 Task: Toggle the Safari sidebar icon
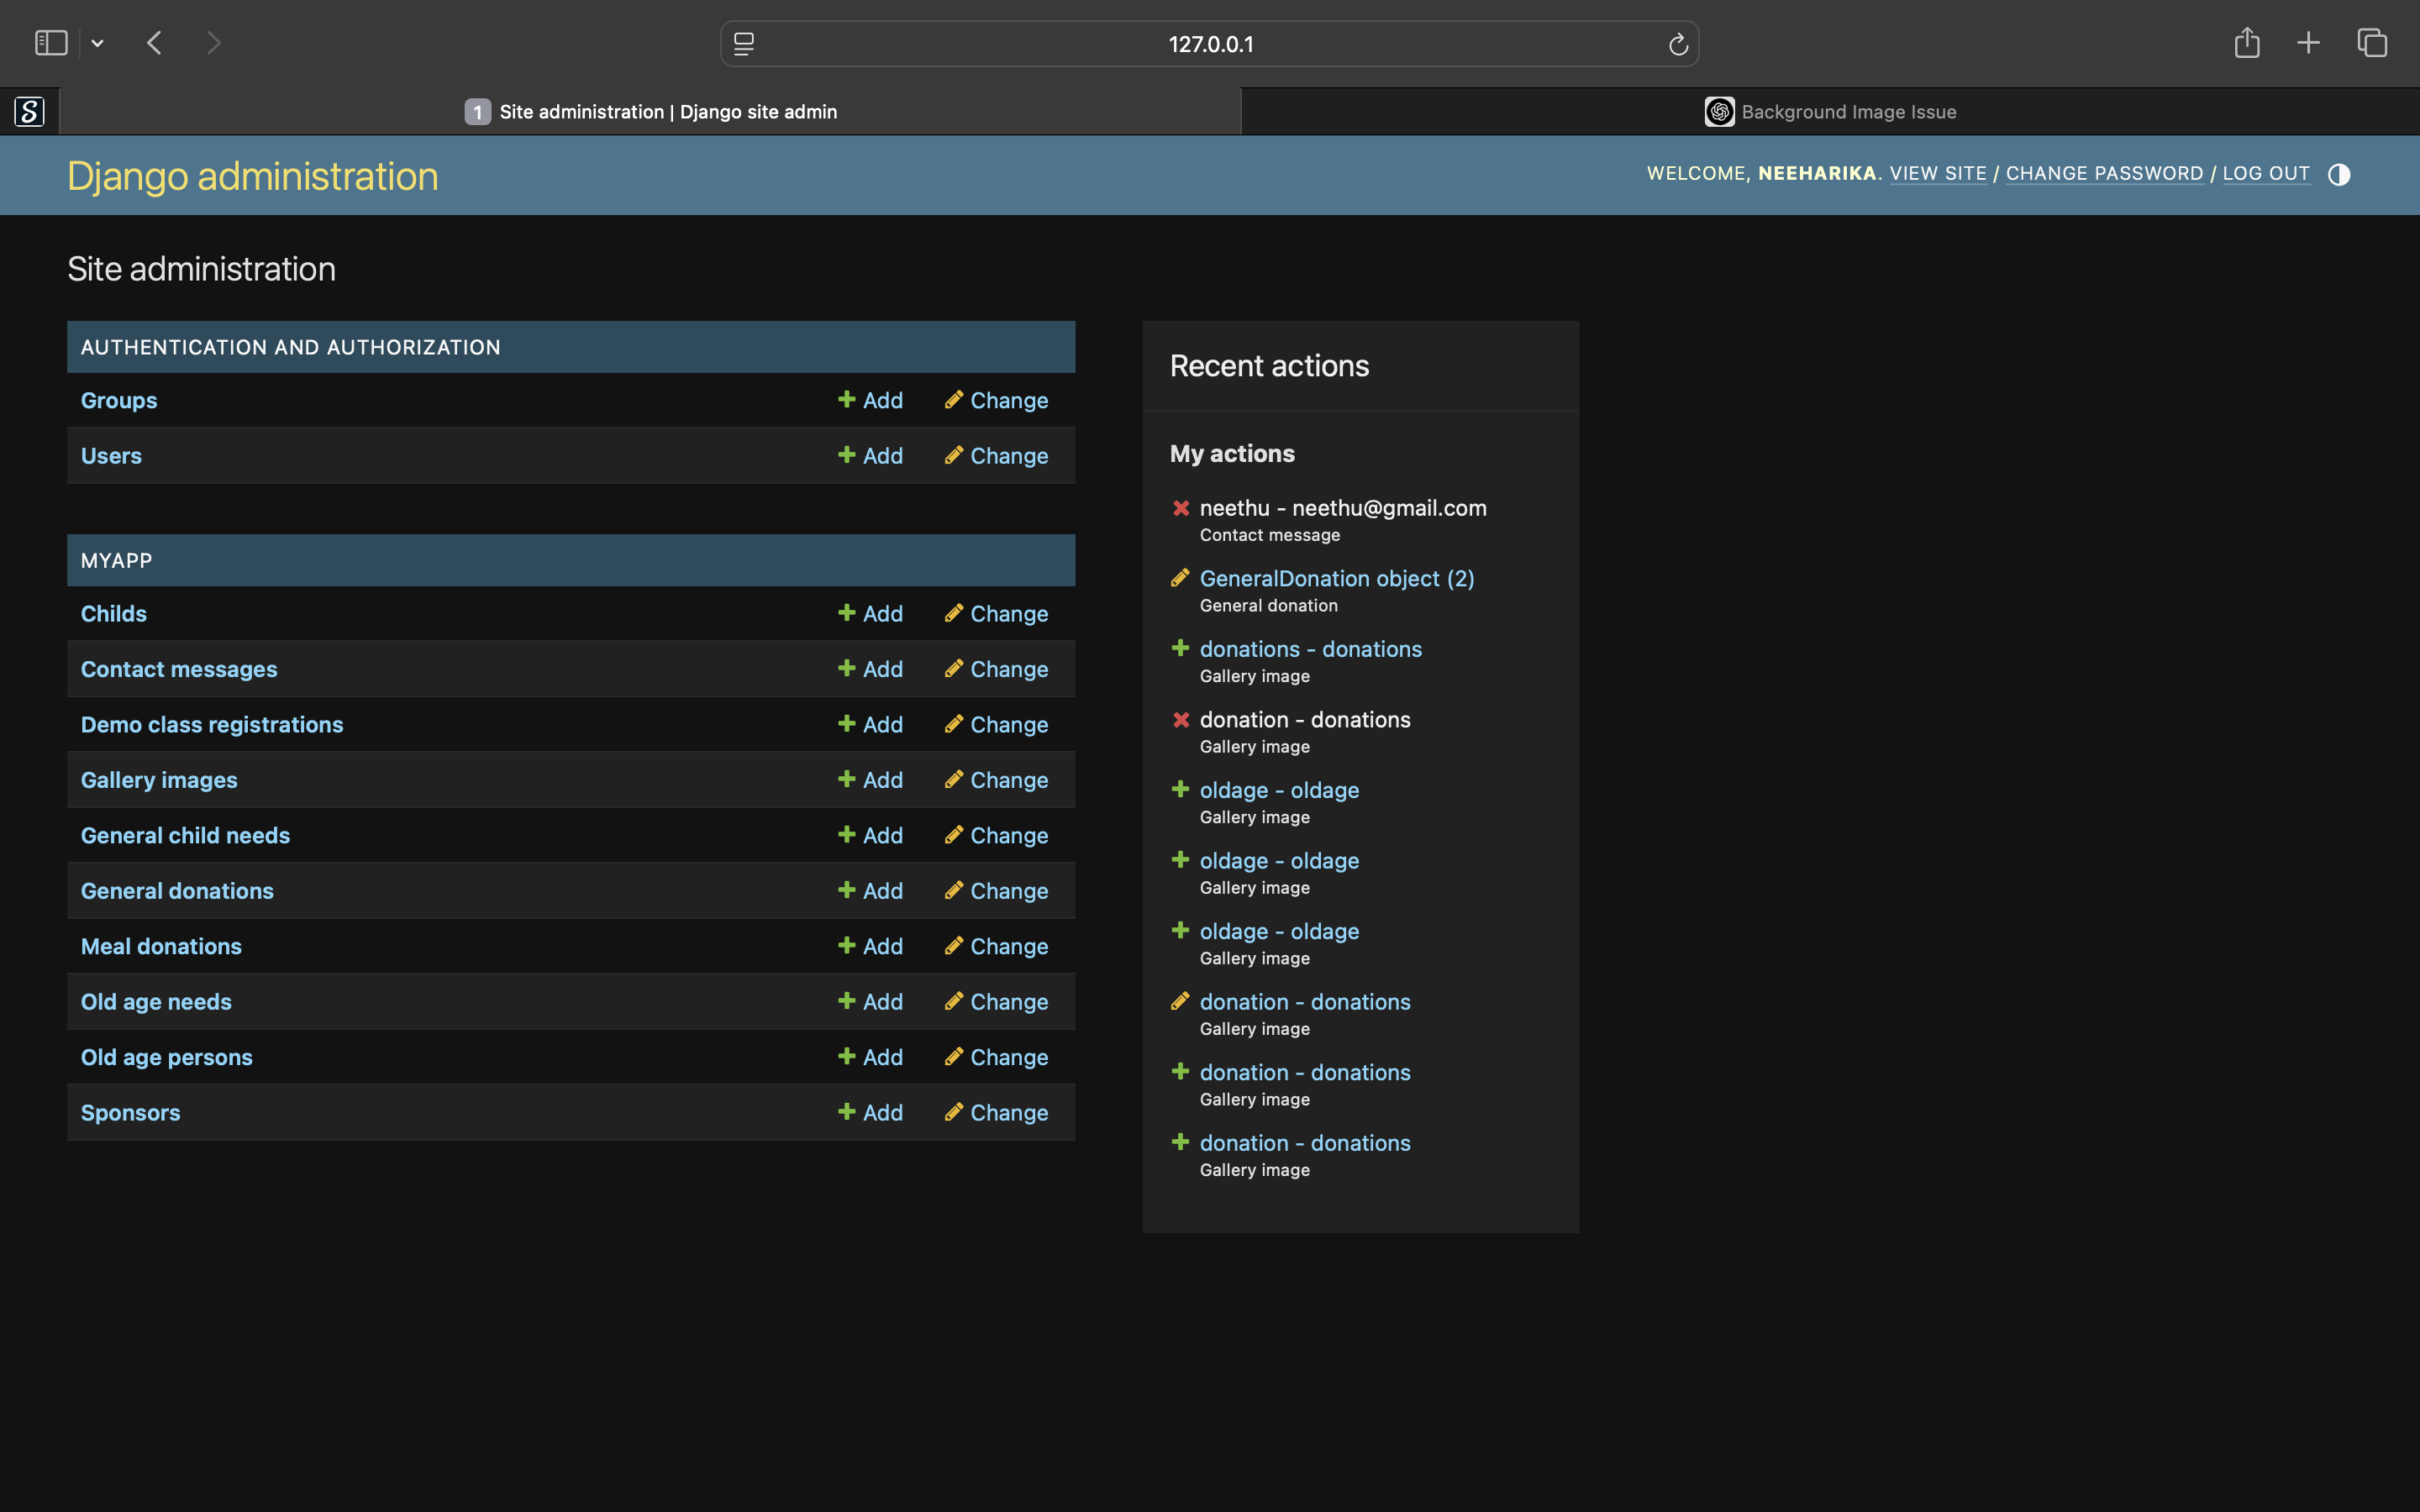tap(51, 43)
